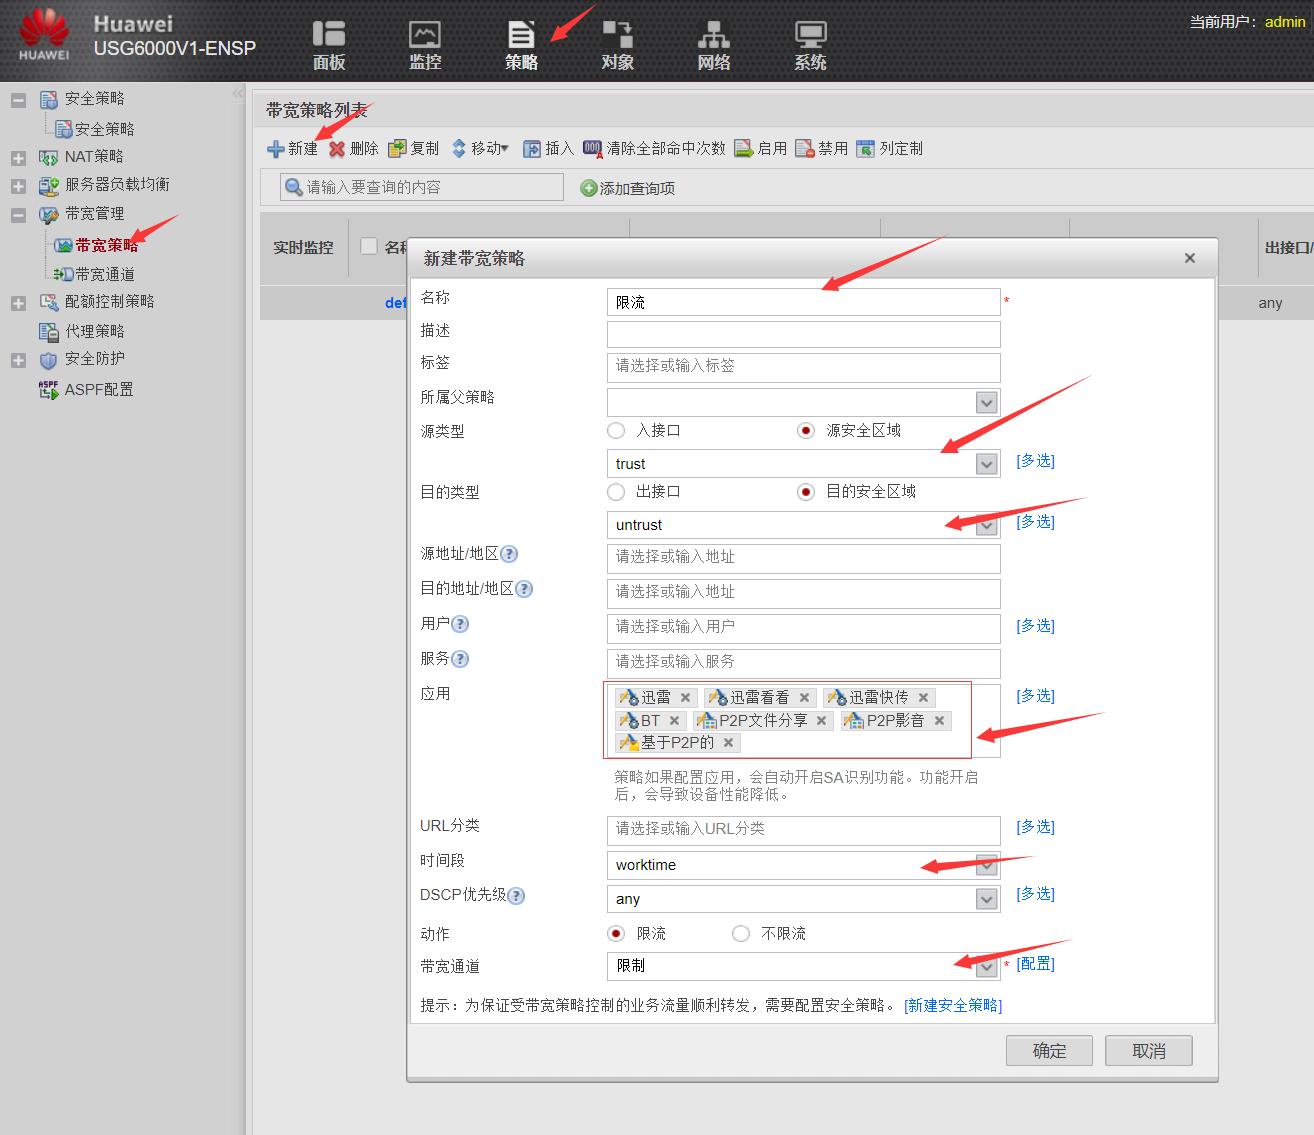Click the 复制 copy toolbar icon
The height and width of the screenshot is (1135, 1314).
[x=414, y=147]
